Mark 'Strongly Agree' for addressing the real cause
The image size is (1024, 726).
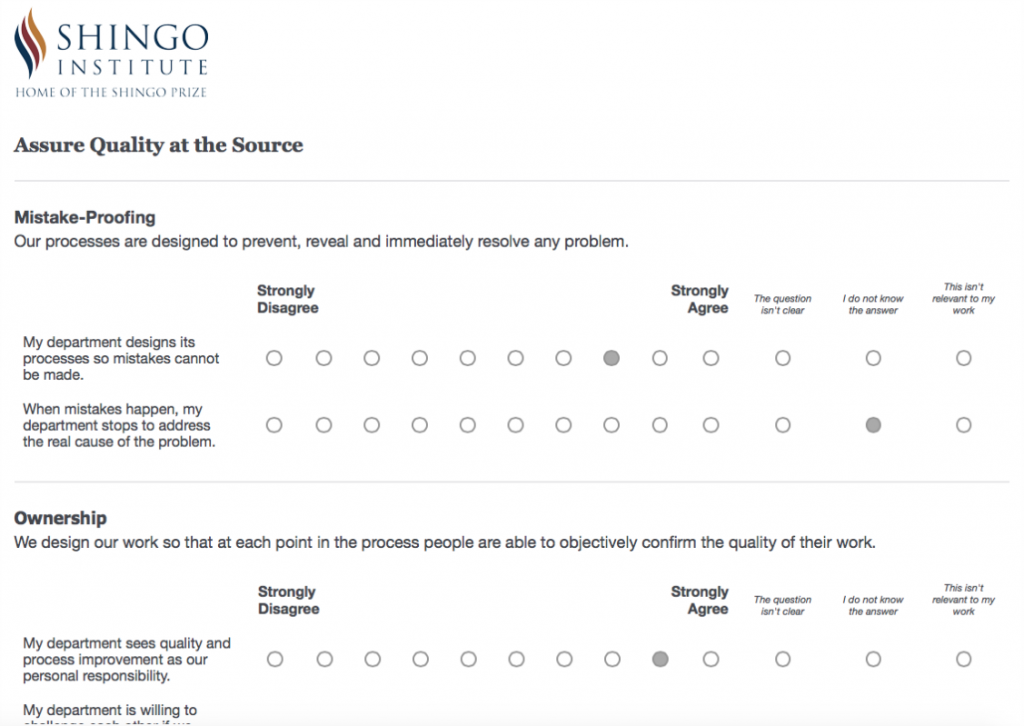click(x=710, y=424)
